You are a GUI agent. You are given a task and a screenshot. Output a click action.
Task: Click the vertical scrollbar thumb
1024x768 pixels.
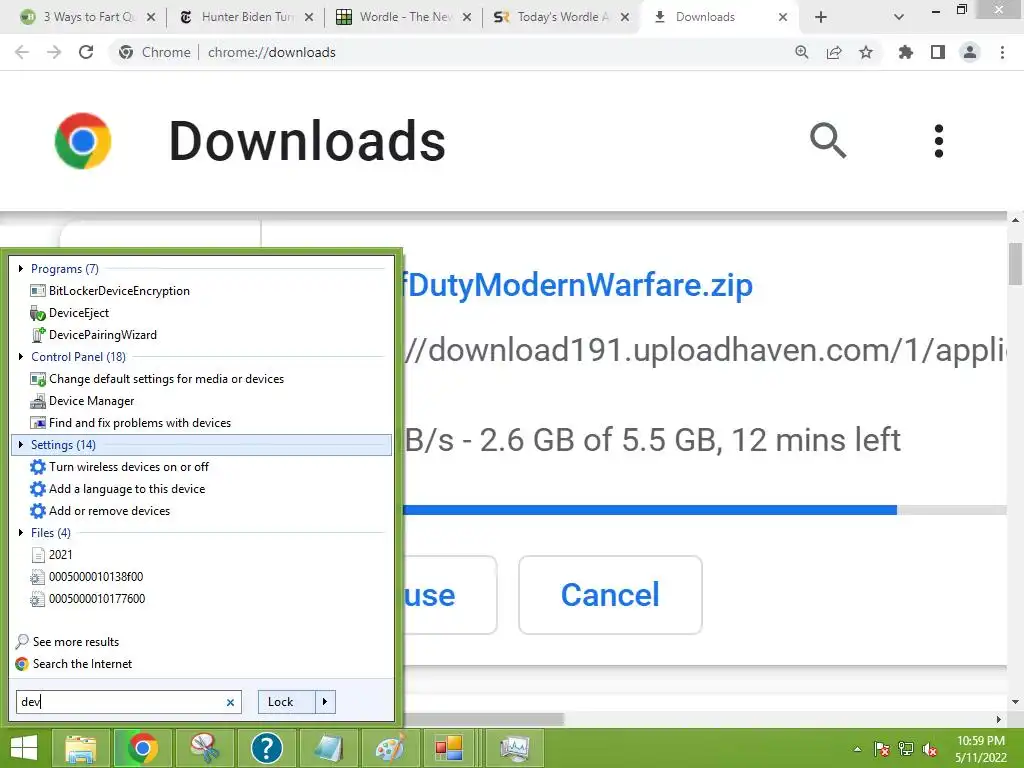tap(1015, 264)
